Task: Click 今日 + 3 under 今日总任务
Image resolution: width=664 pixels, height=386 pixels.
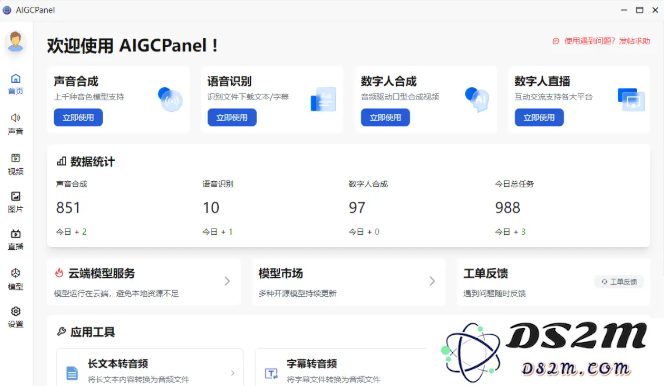Action: click(510, 232)
